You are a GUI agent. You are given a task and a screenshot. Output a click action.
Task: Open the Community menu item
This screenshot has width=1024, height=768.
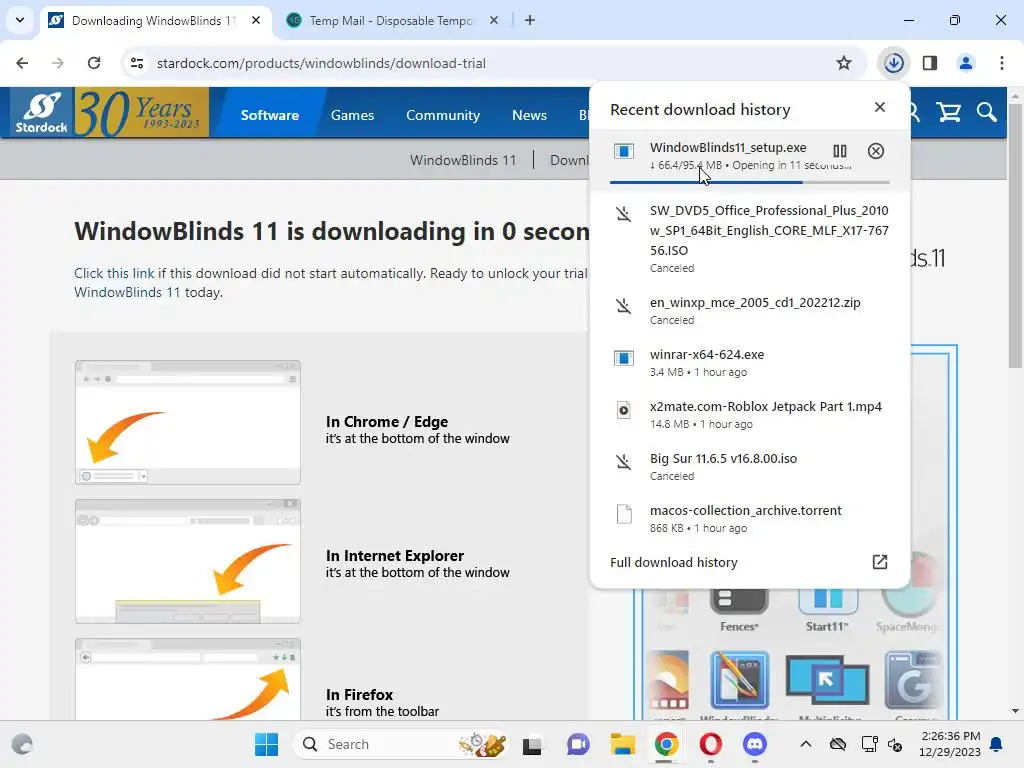click(x=443, y=115)
